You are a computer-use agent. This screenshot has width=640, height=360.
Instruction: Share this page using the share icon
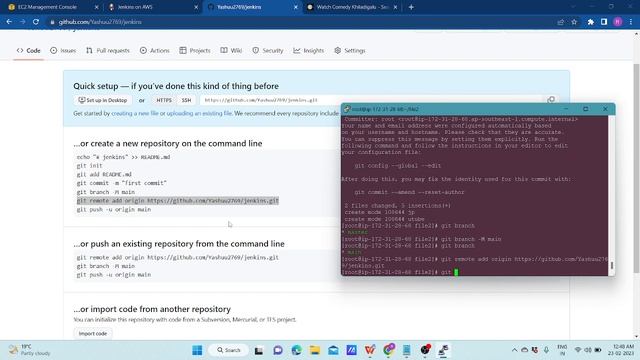coord(560,22)
